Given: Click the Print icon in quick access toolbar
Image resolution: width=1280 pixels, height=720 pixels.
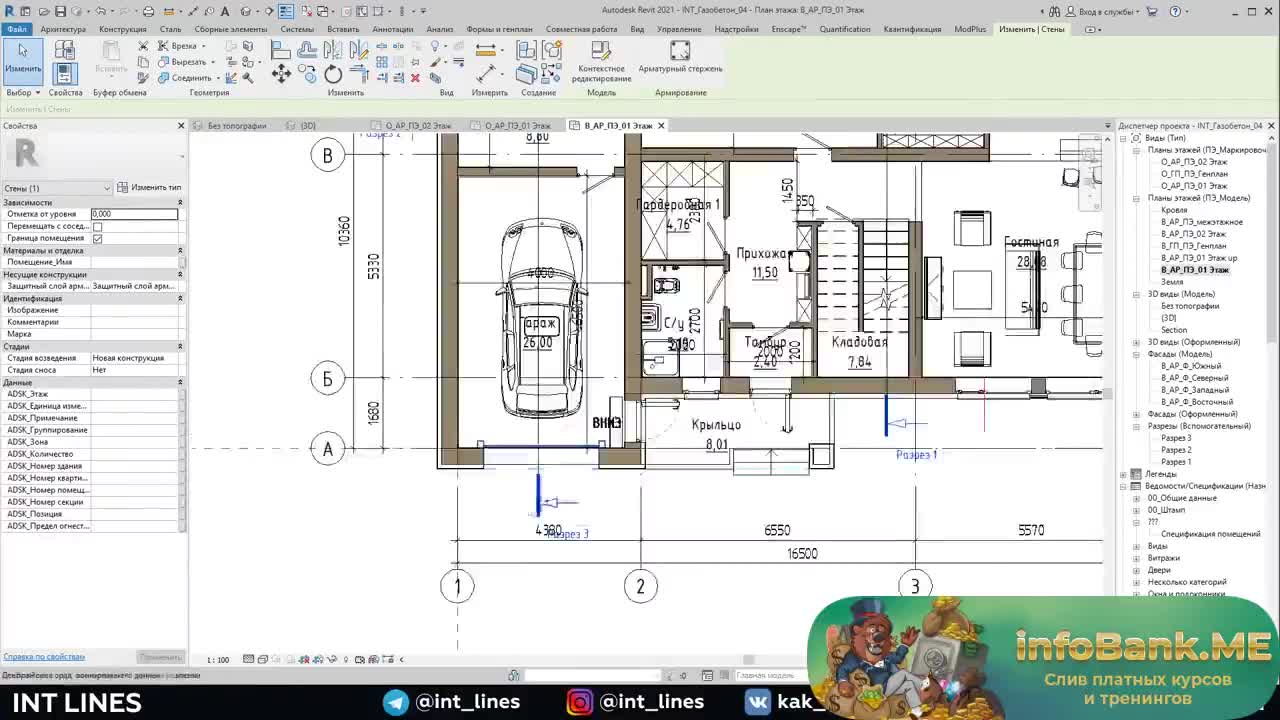Looking at the screenshot, I should 148,11.
